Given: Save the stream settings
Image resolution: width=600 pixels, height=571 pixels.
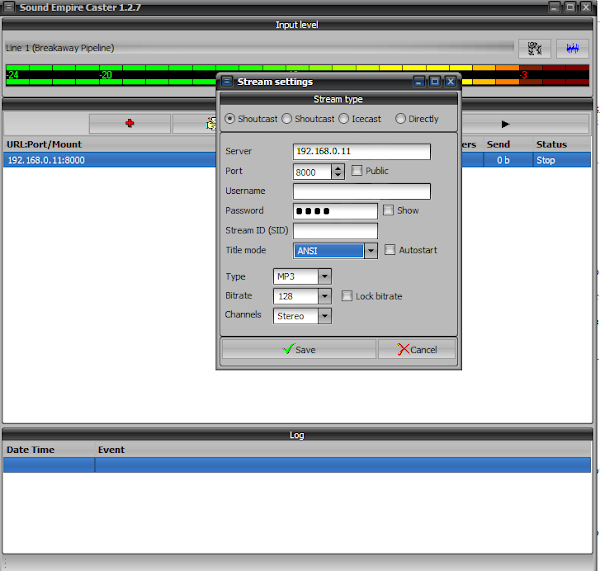Looking at the screenshot, I should tap(299, 349).
